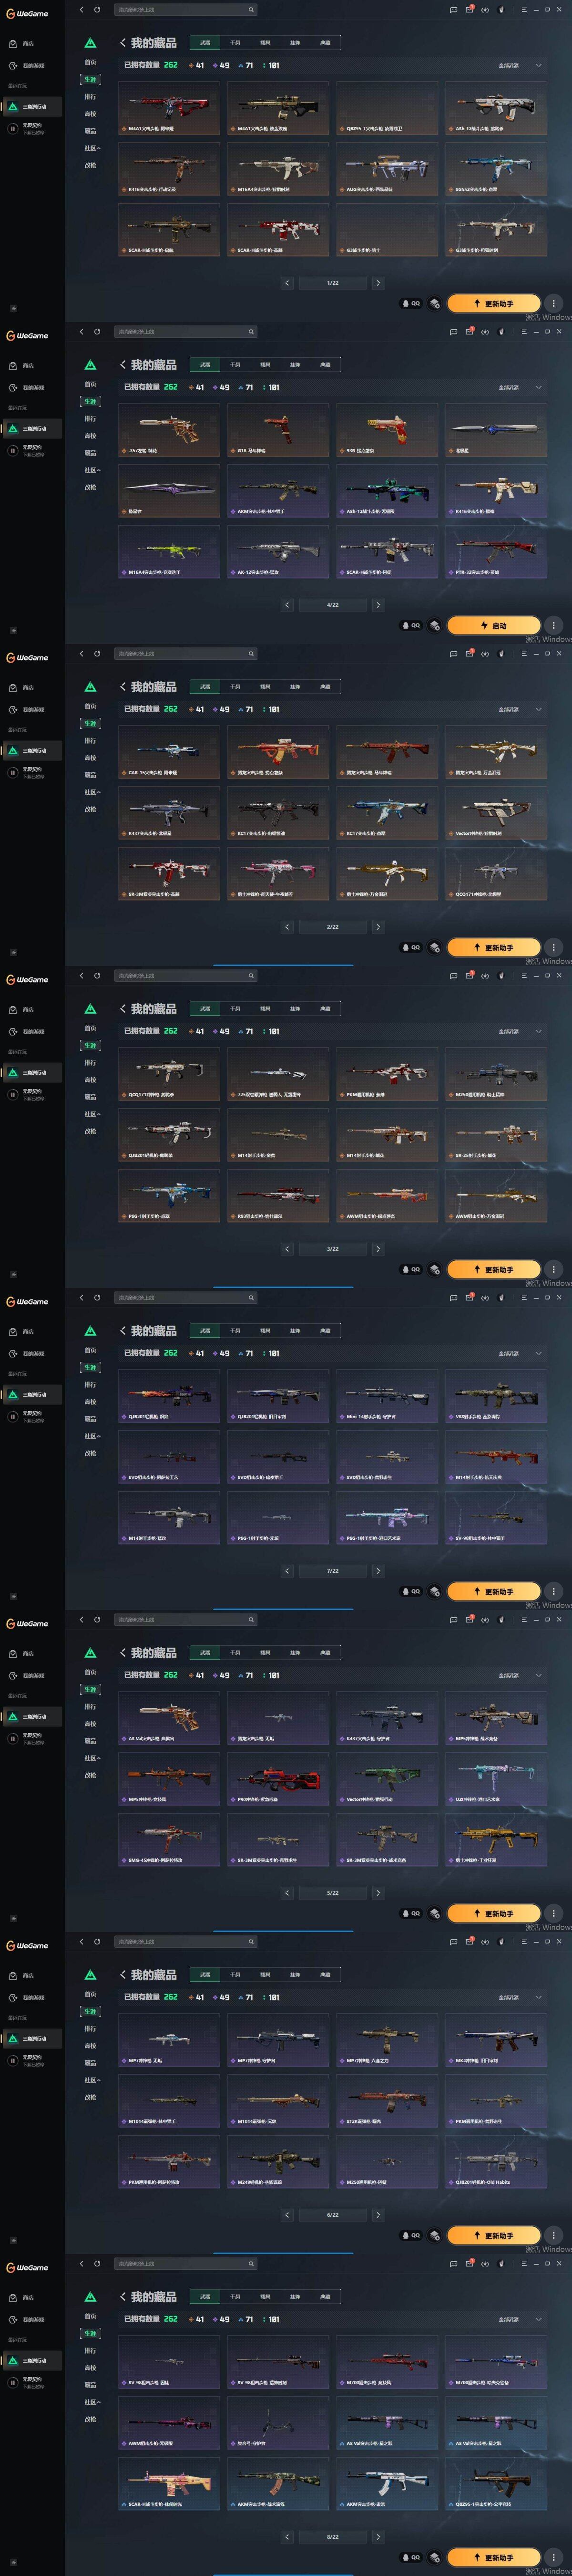572x2576 pixels.
Task: Click the search magnifier icon in the 1/22 window
Action: [251, 9]
